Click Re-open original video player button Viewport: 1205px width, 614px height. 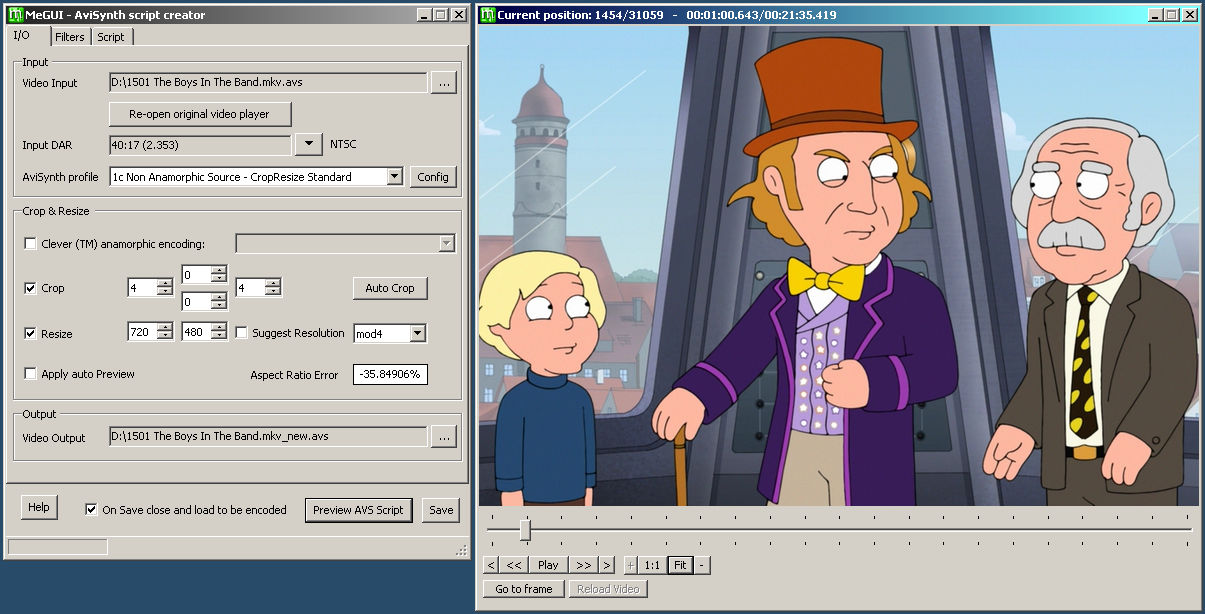(200, 114)
